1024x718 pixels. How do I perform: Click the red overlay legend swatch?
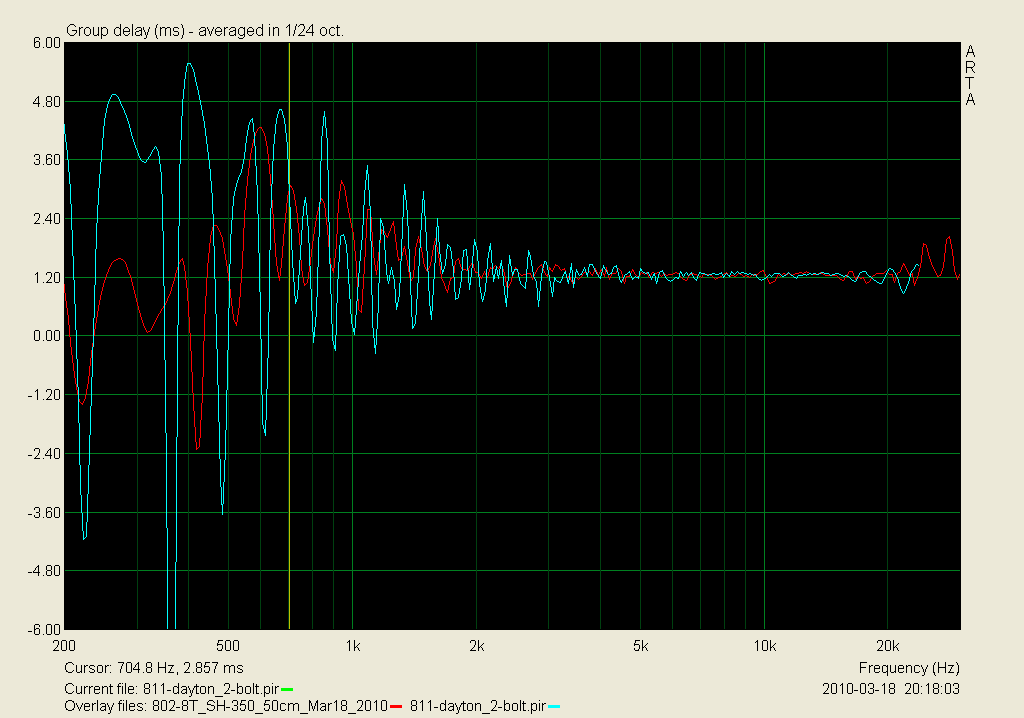pyautogui.click(x=396, y=706)
